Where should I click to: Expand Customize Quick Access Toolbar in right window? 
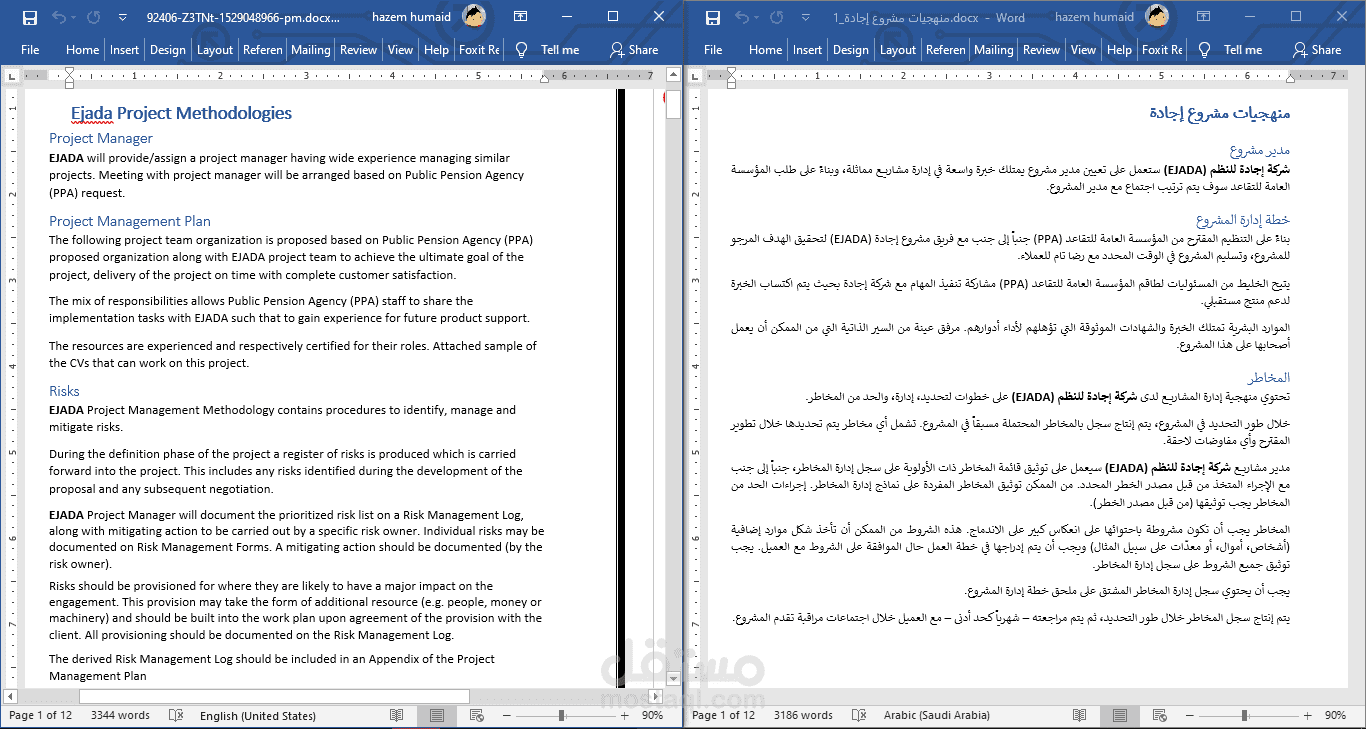(x=805, y=18)
